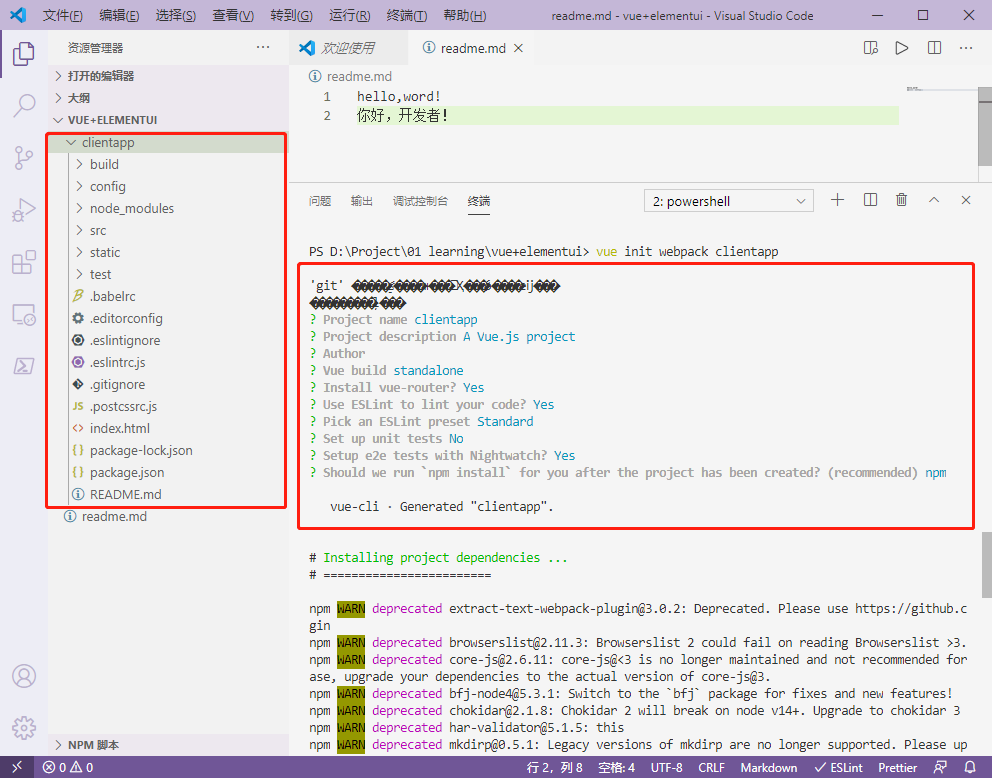Expand the src folder
The image size is (992, 778).
click(169, 230)
